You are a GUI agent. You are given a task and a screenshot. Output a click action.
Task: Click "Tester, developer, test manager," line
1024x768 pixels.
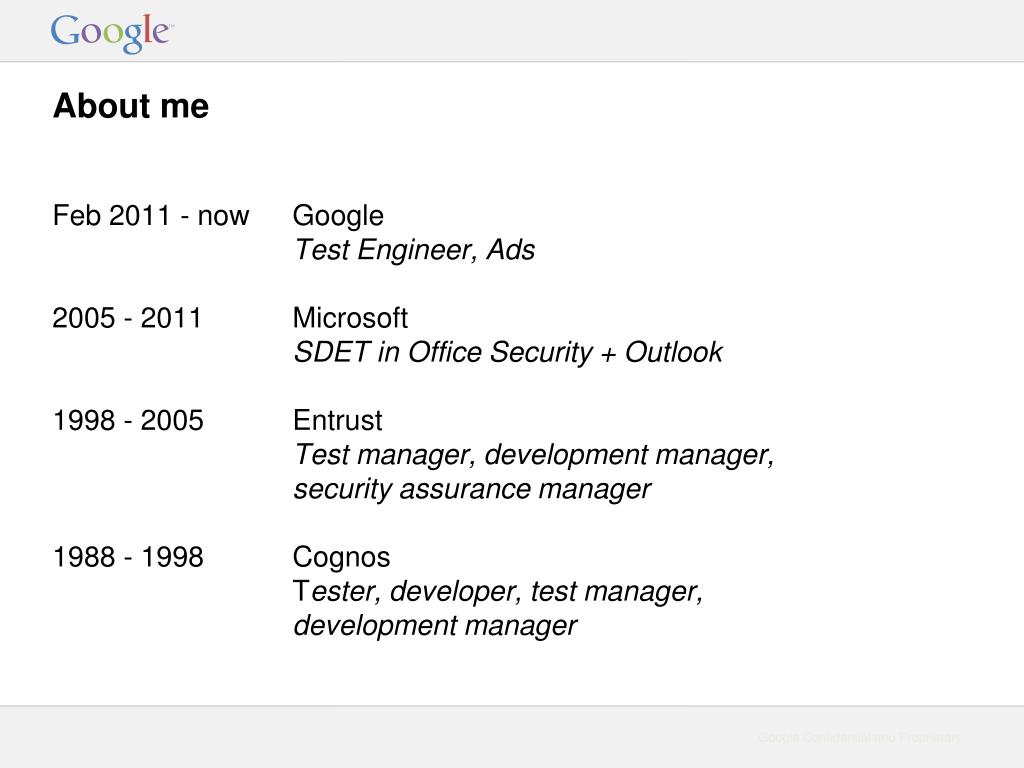coord(498,592)
